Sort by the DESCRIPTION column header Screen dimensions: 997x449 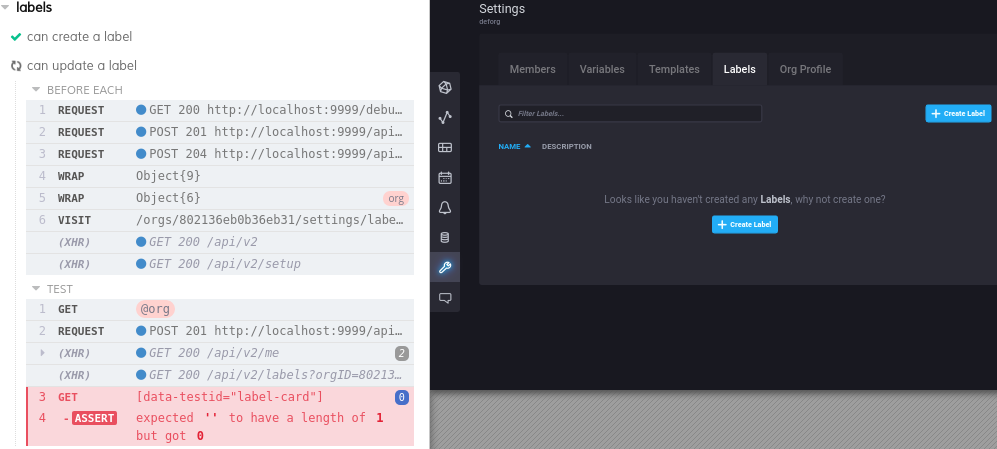point(567,146)
